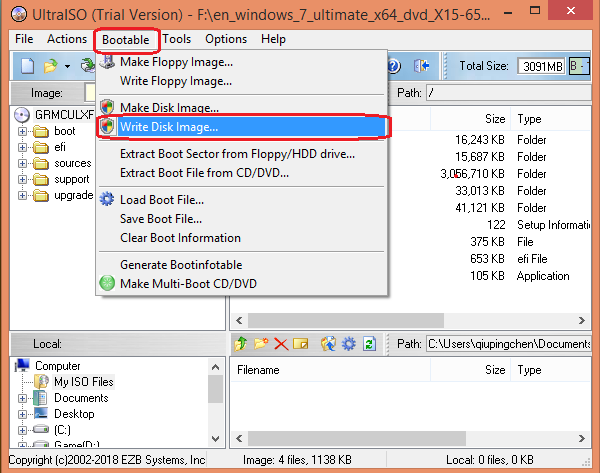Choose Write Disk Image from the menu
Screen dimensions: 600x473
241,127
